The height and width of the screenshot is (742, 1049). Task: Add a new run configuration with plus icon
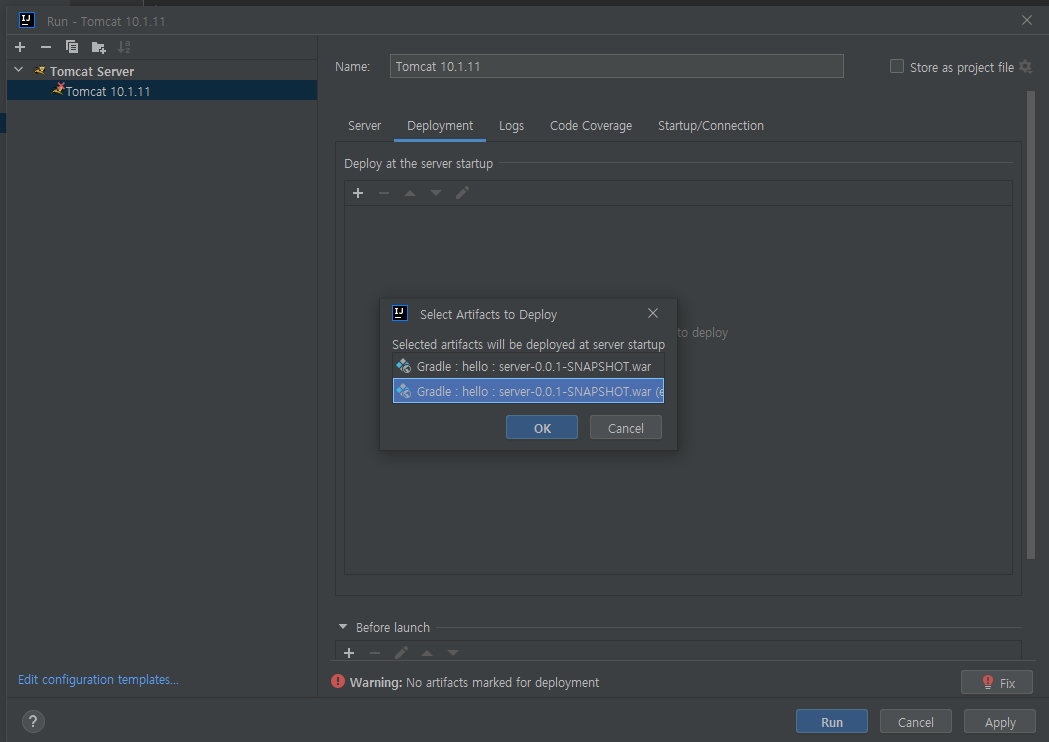point(20,47)
